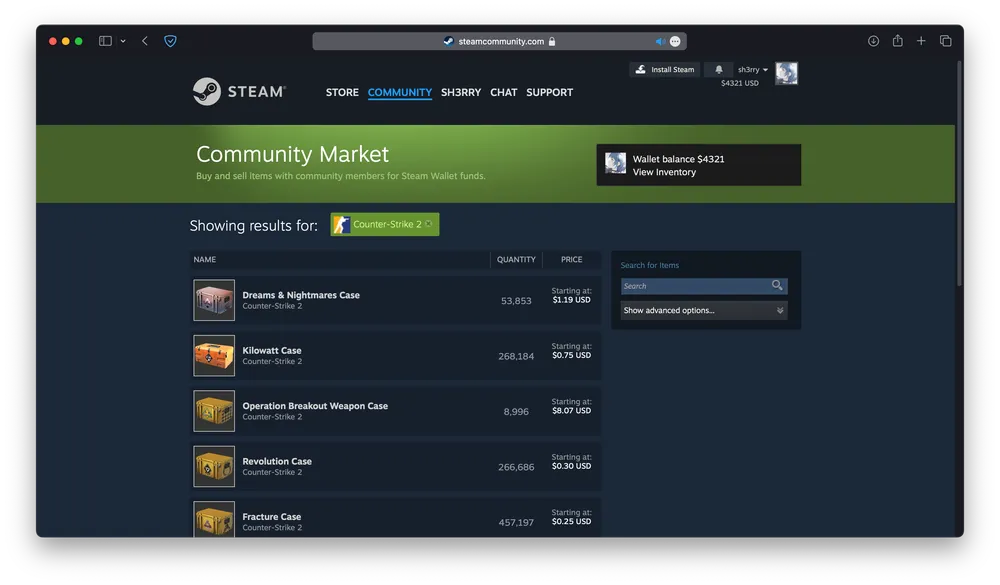Viewport: 1000px width, 585px height.
Task: Open the Kilowatt Case thumbnail
Action: 214,355
